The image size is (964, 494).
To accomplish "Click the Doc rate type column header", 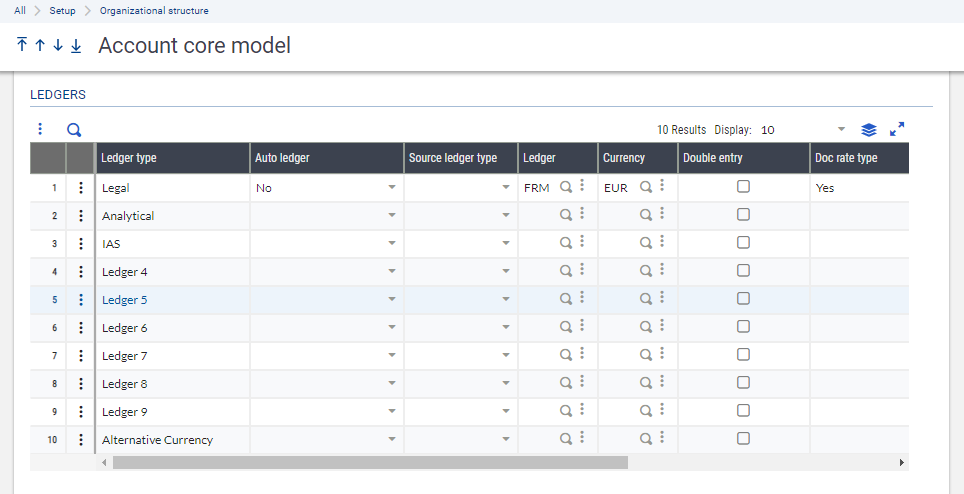I will coord(859,158).
